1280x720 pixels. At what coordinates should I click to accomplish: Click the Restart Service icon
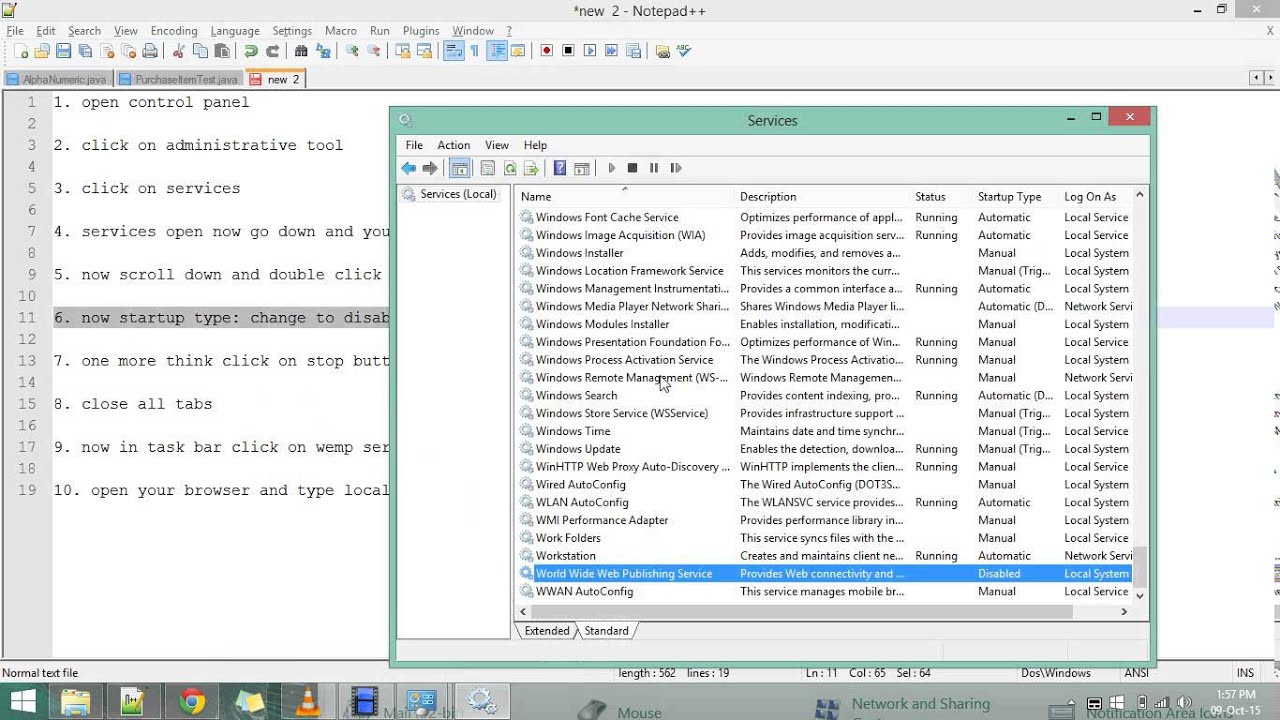676,168
